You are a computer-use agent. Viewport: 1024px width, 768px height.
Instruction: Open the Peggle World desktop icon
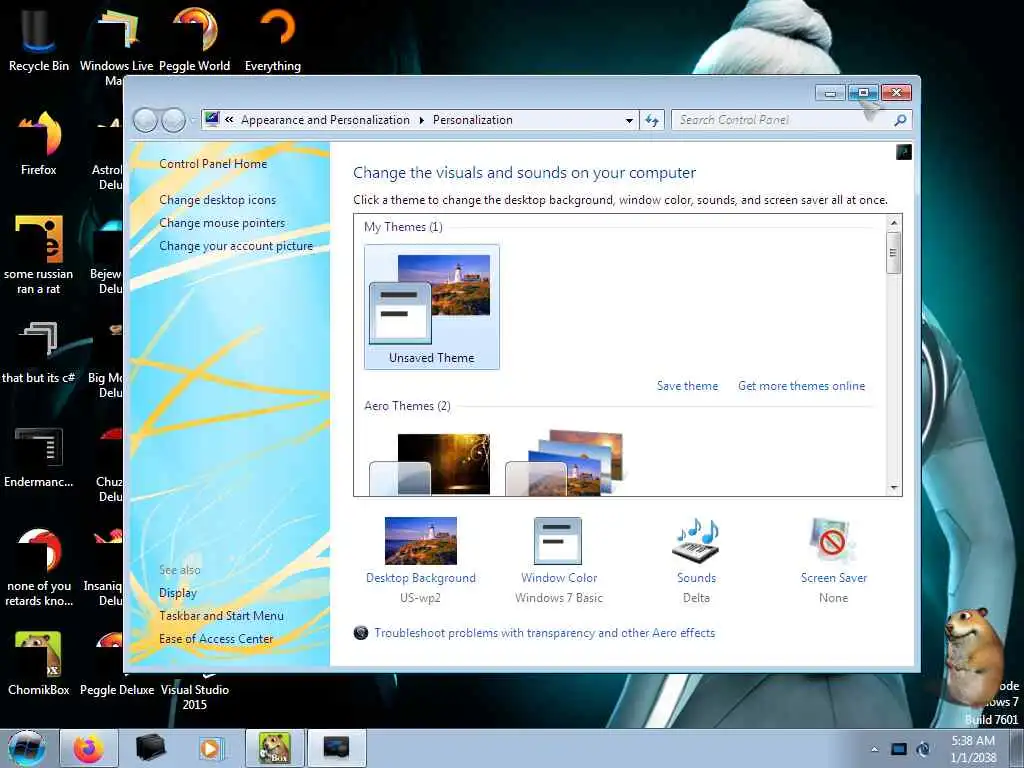tap(195, 39)
